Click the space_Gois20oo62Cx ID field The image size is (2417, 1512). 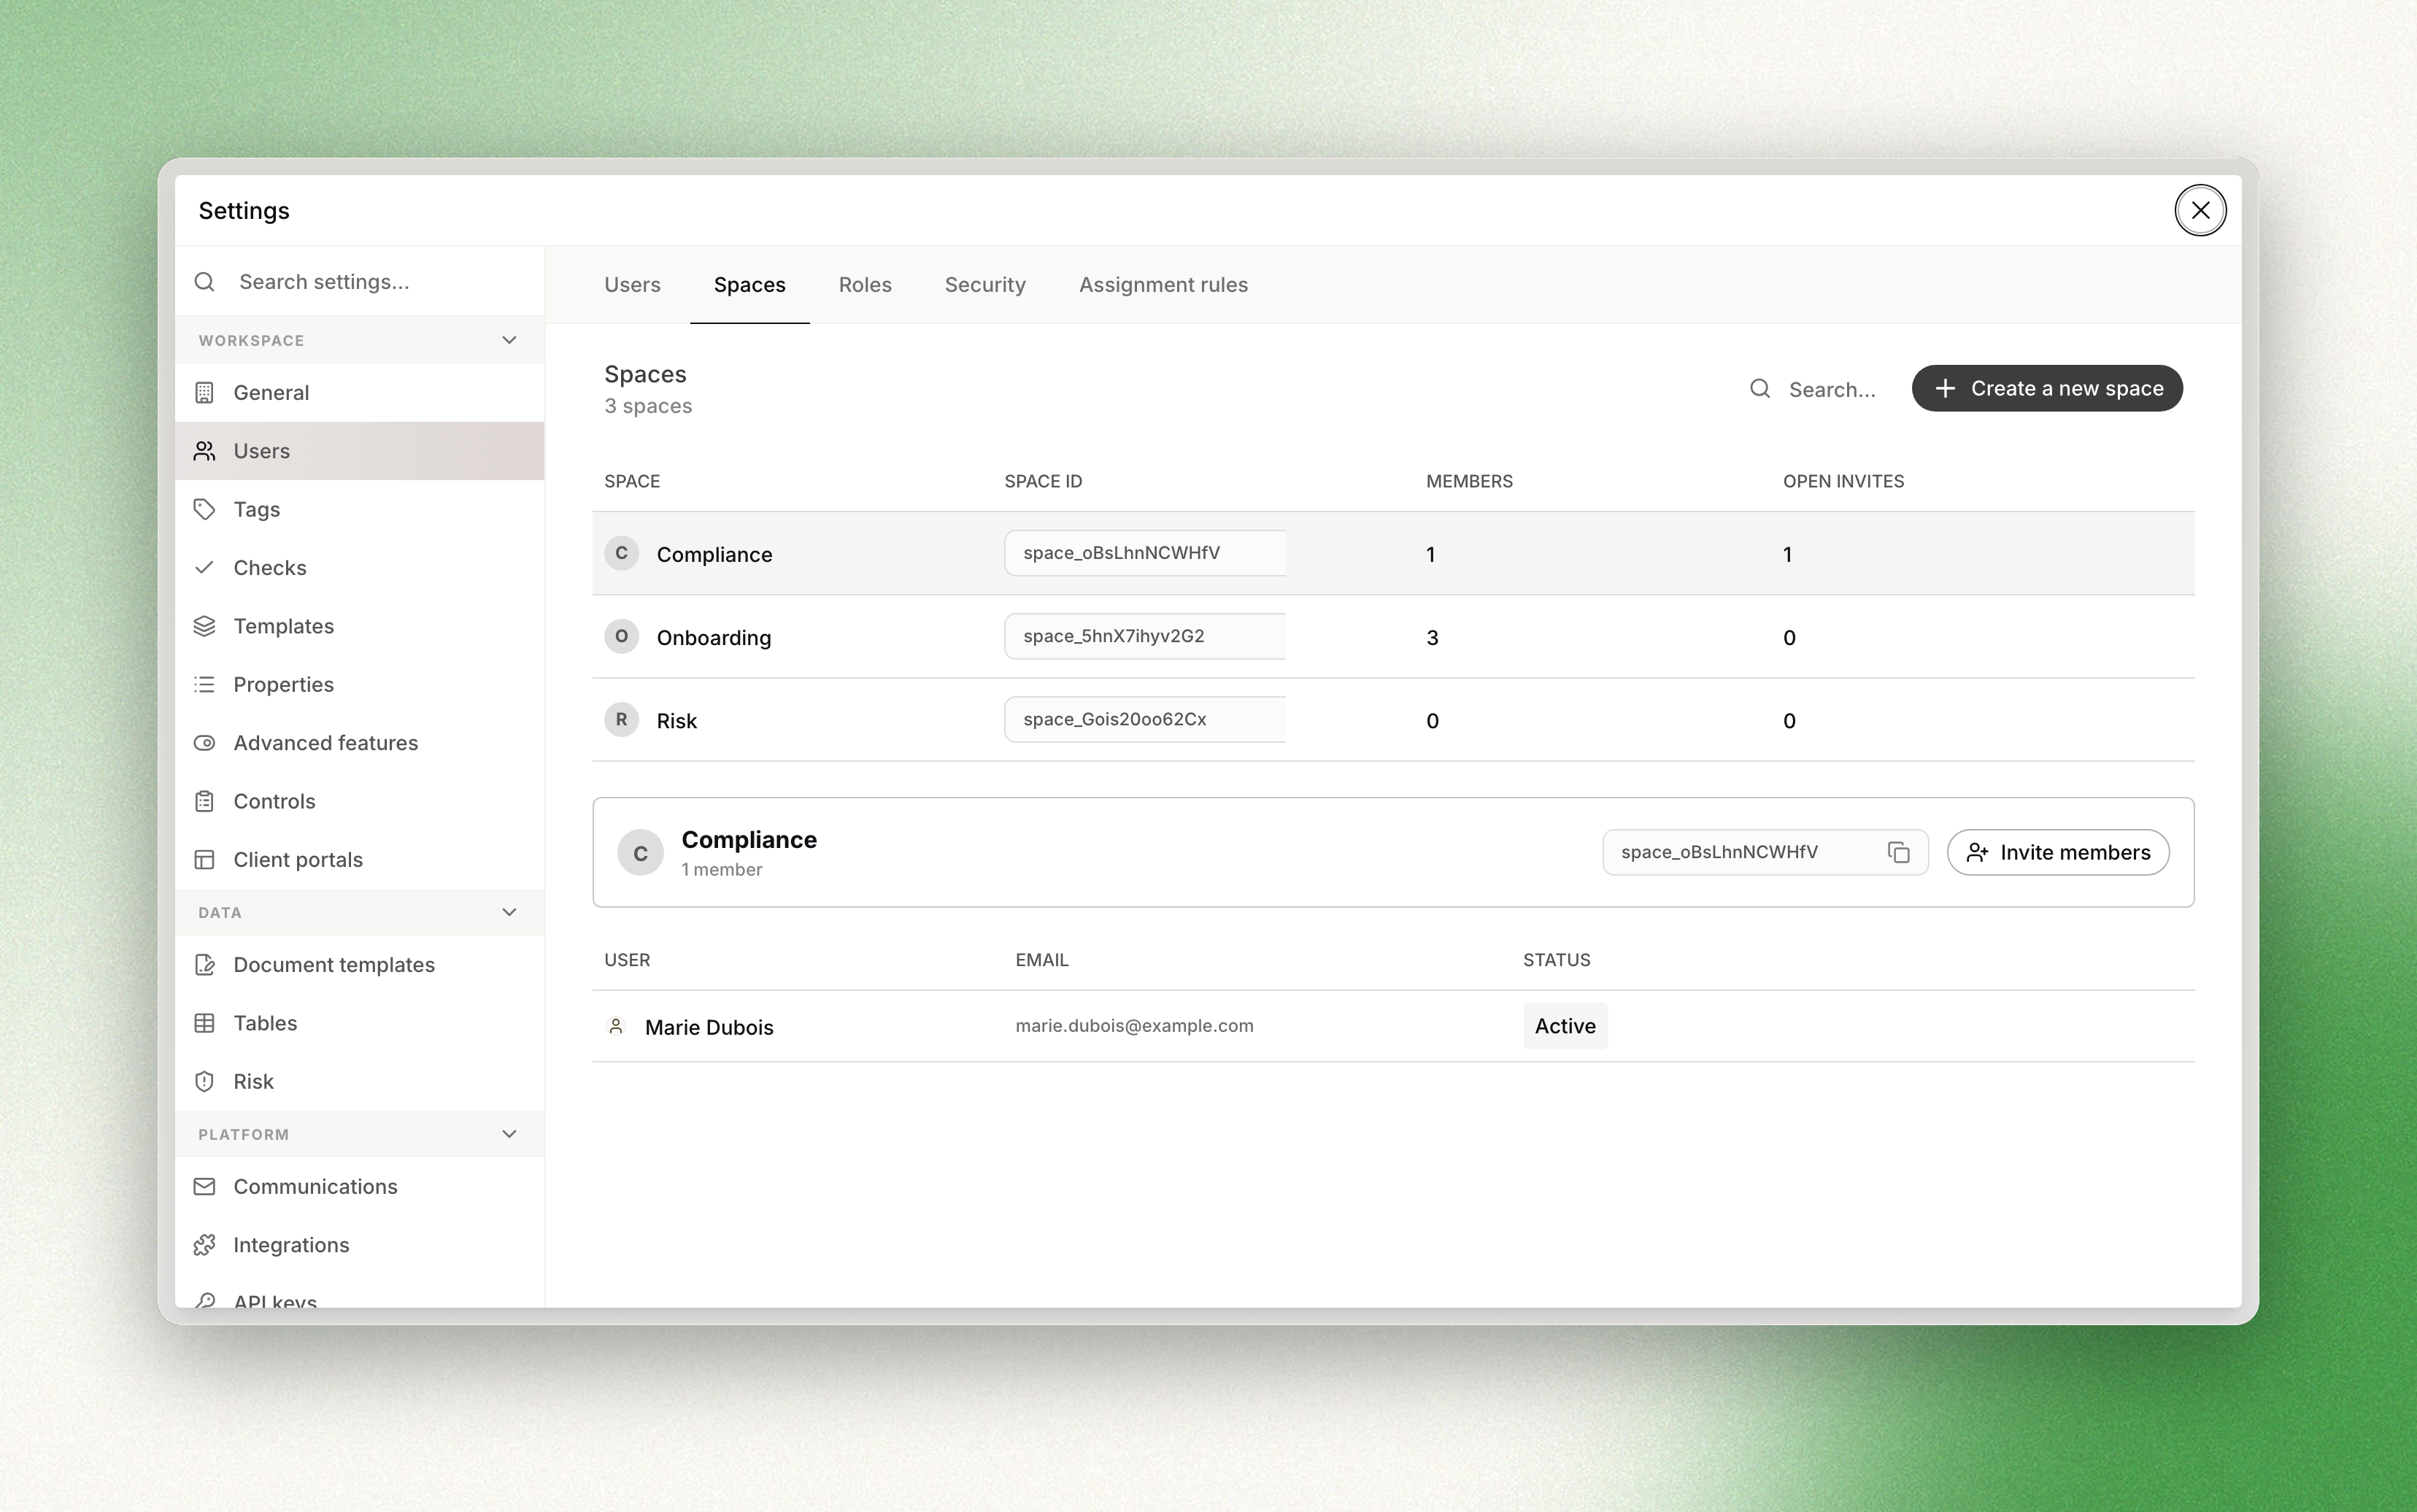[1145, 719]
